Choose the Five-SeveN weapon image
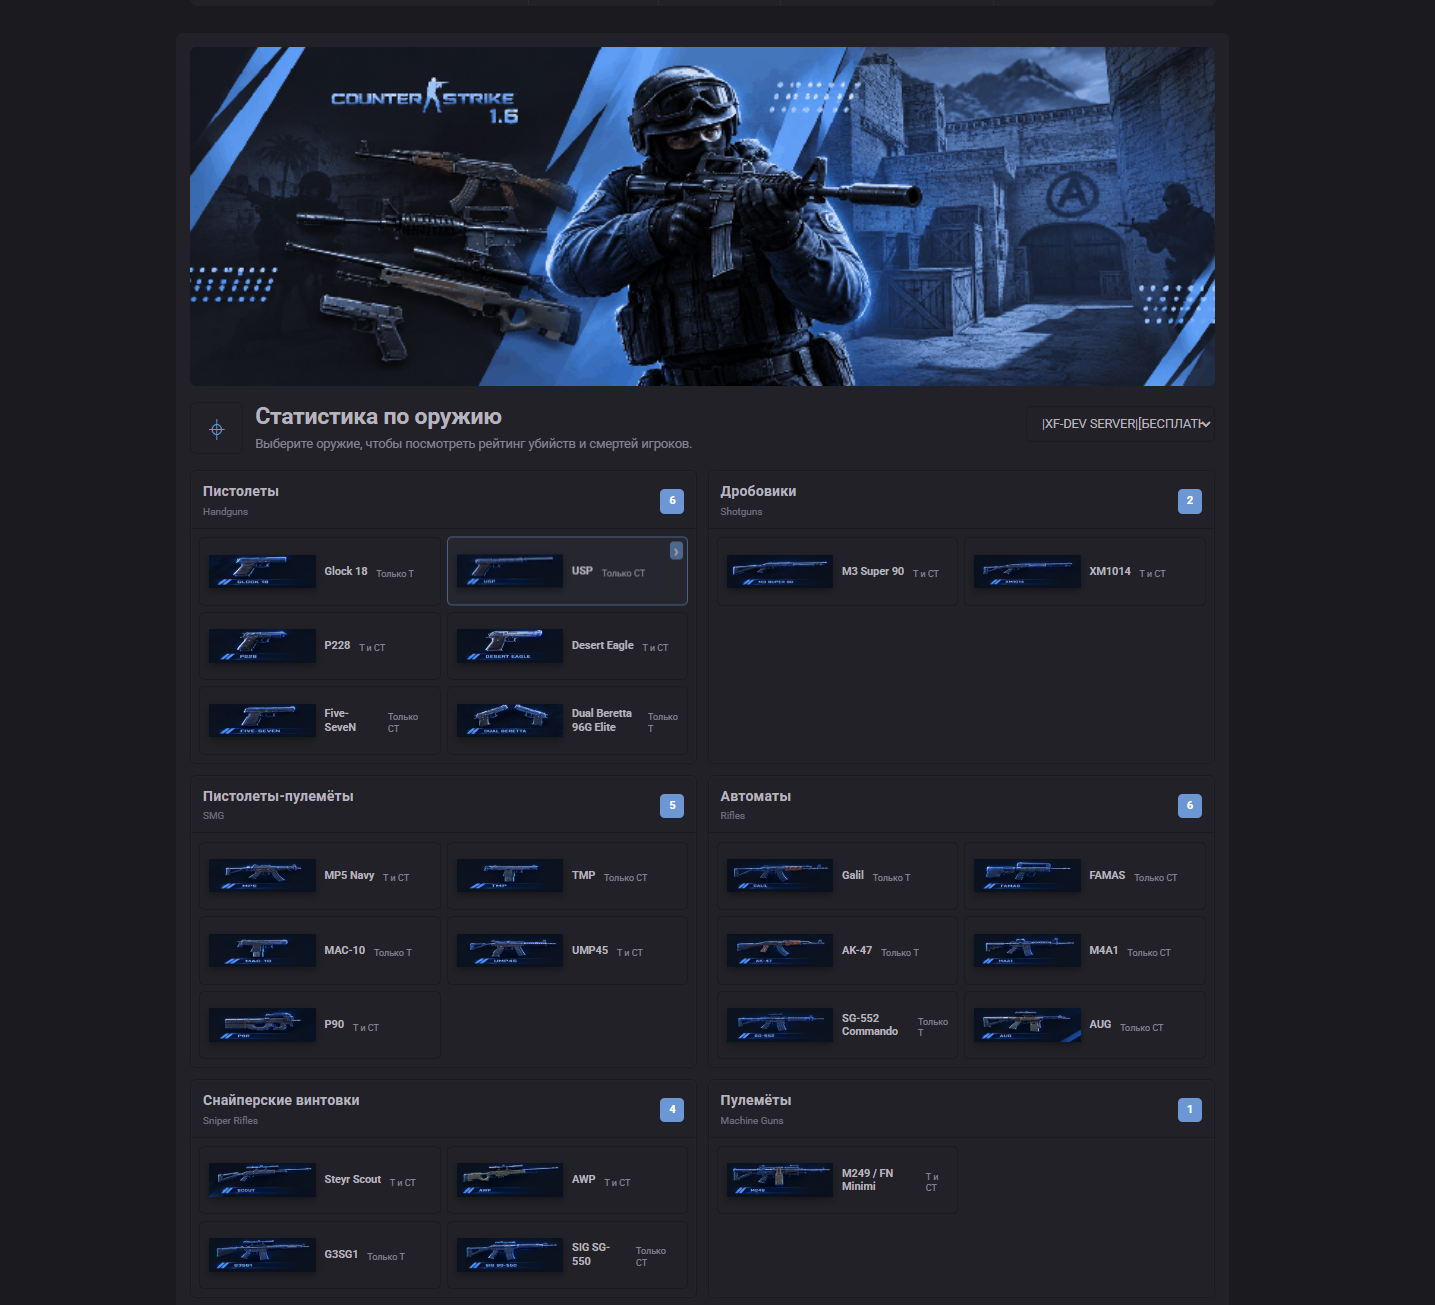 point(262,720)
